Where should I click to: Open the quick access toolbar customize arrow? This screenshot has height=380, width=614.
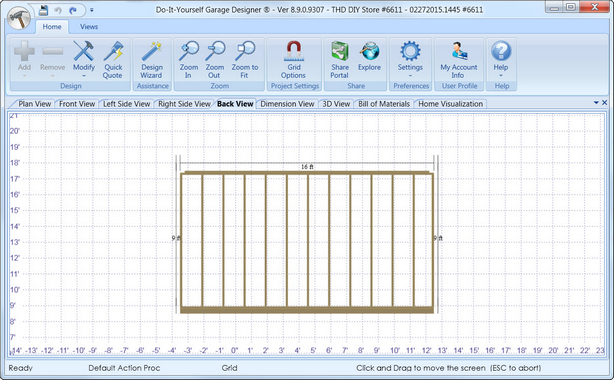coord(92,10)
